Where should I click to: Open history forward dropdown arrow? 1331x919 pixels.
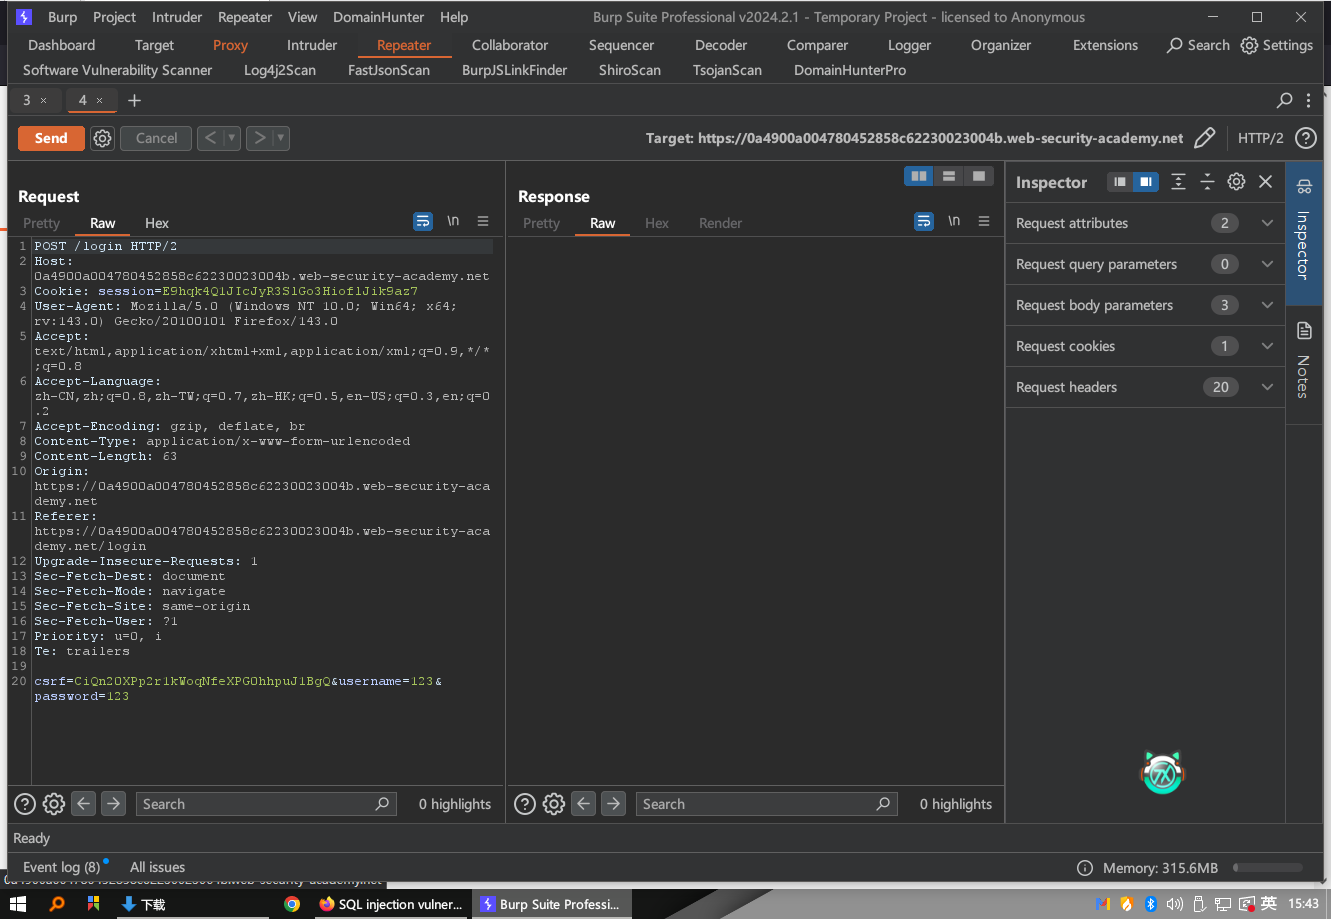coord(281,138)
